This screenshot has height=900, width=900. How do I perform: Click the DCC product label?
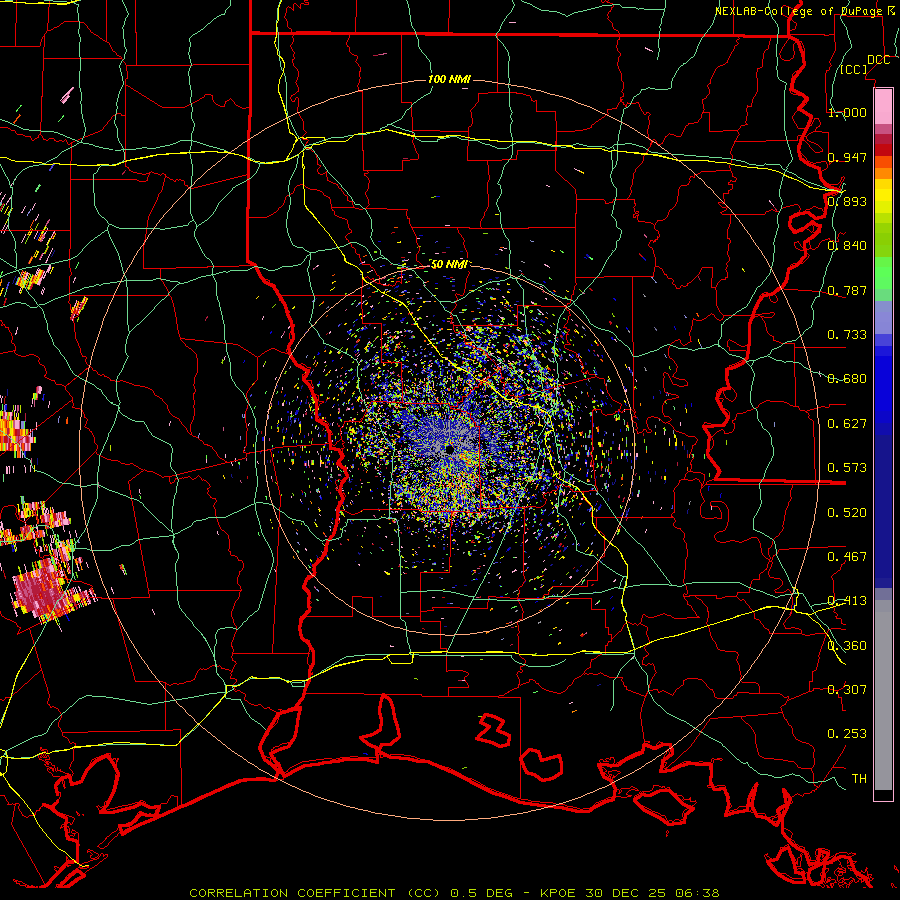pyautogui.click(x=878, y=60)
